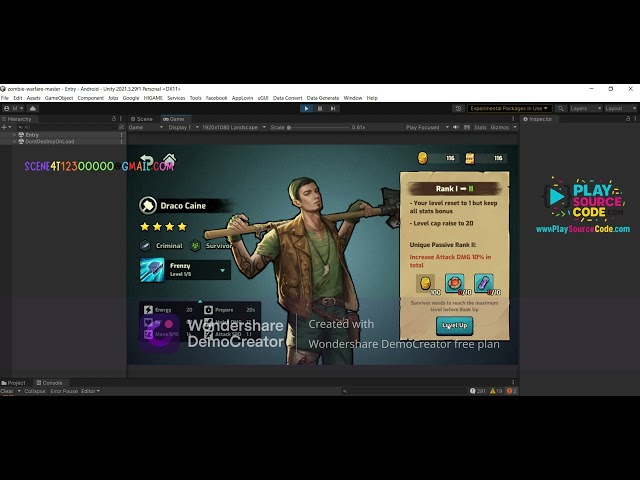
Task: Click the orange ticket currency icon
Action: (x=470, y=158)
